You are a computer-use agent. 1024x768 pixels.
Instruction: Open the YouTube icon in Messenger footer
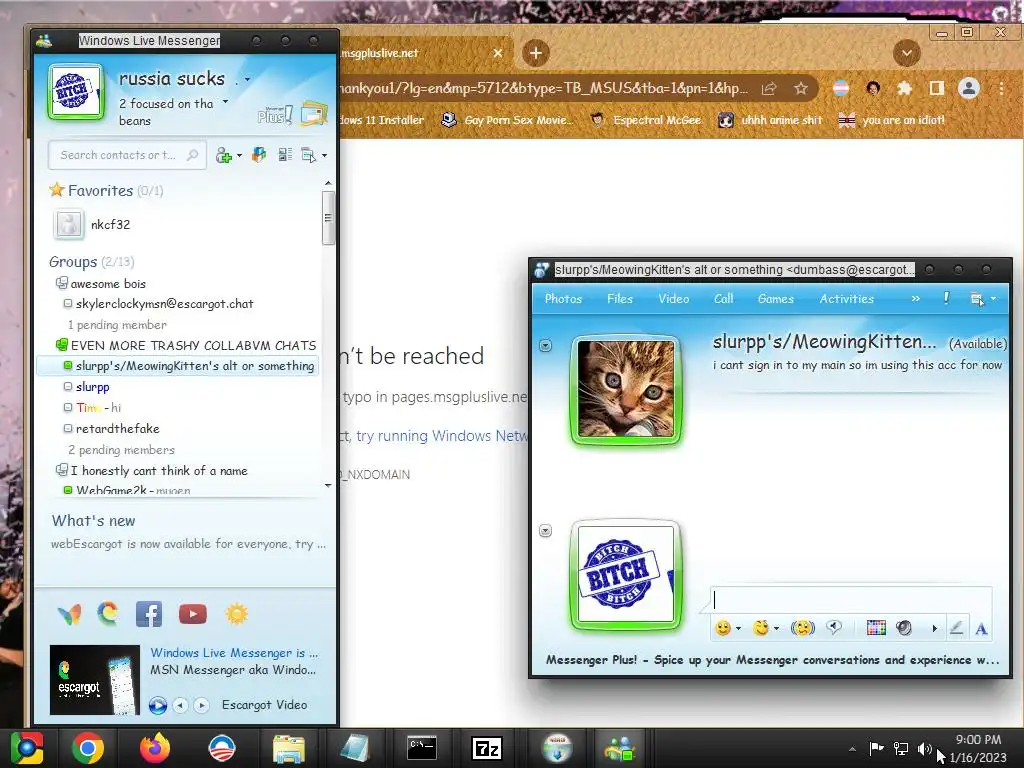193,615
